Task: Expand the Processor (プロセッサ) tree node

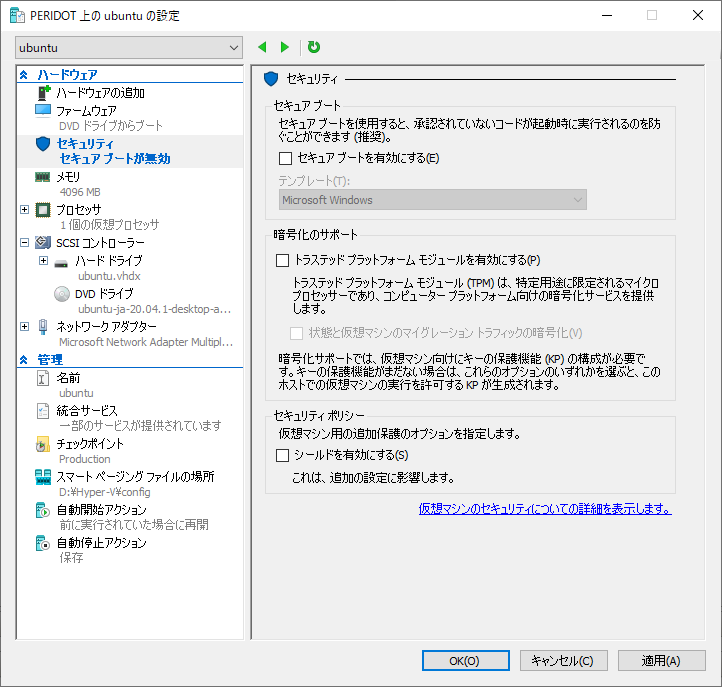Action: click(x=25, y=210)
